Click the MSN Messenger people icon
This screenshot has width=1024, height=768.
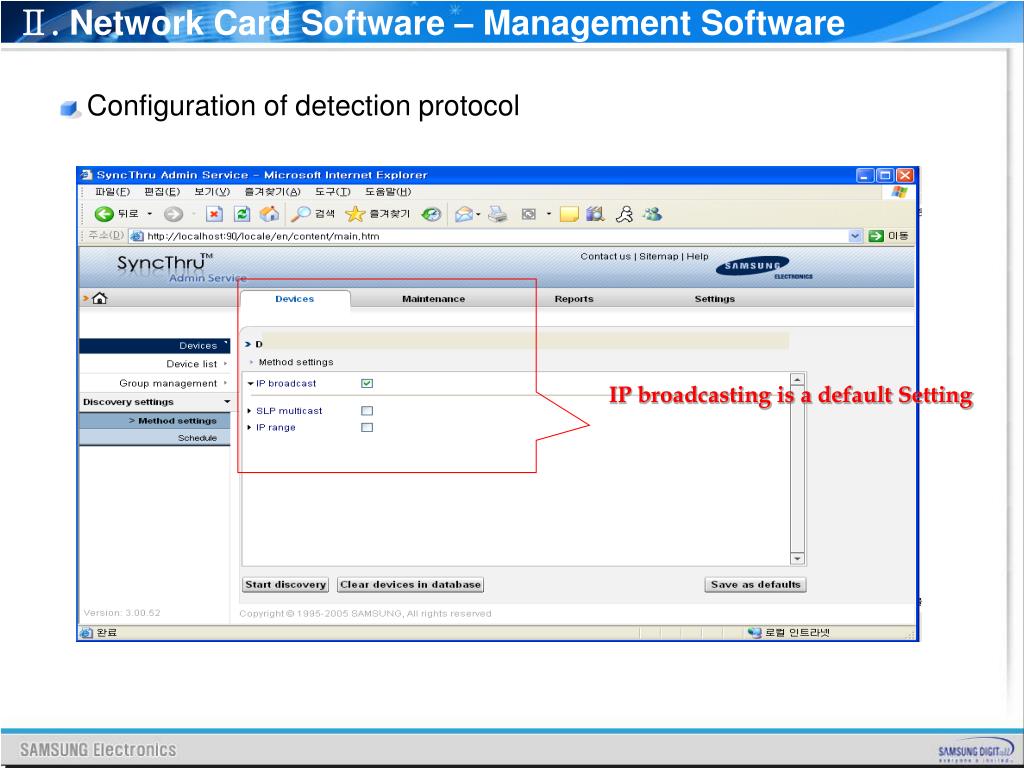pyautogui.click(x=652, y=214)
